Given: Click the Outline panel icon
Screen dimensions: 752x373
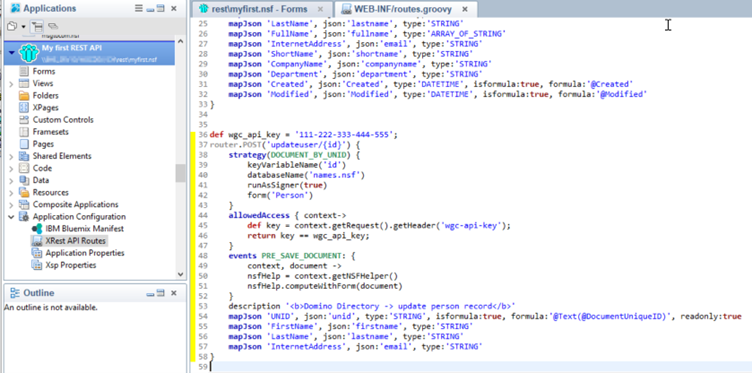Looking at the screenshot, I should pos(15,293).
